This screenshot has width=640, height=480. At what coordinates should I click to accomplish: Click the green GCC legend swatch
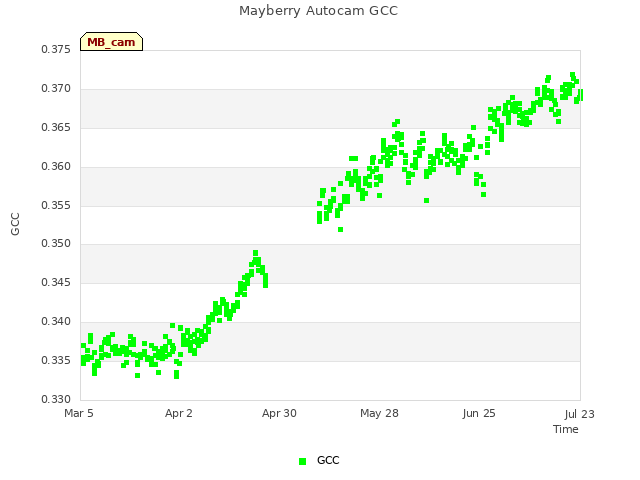click(302, 461)
